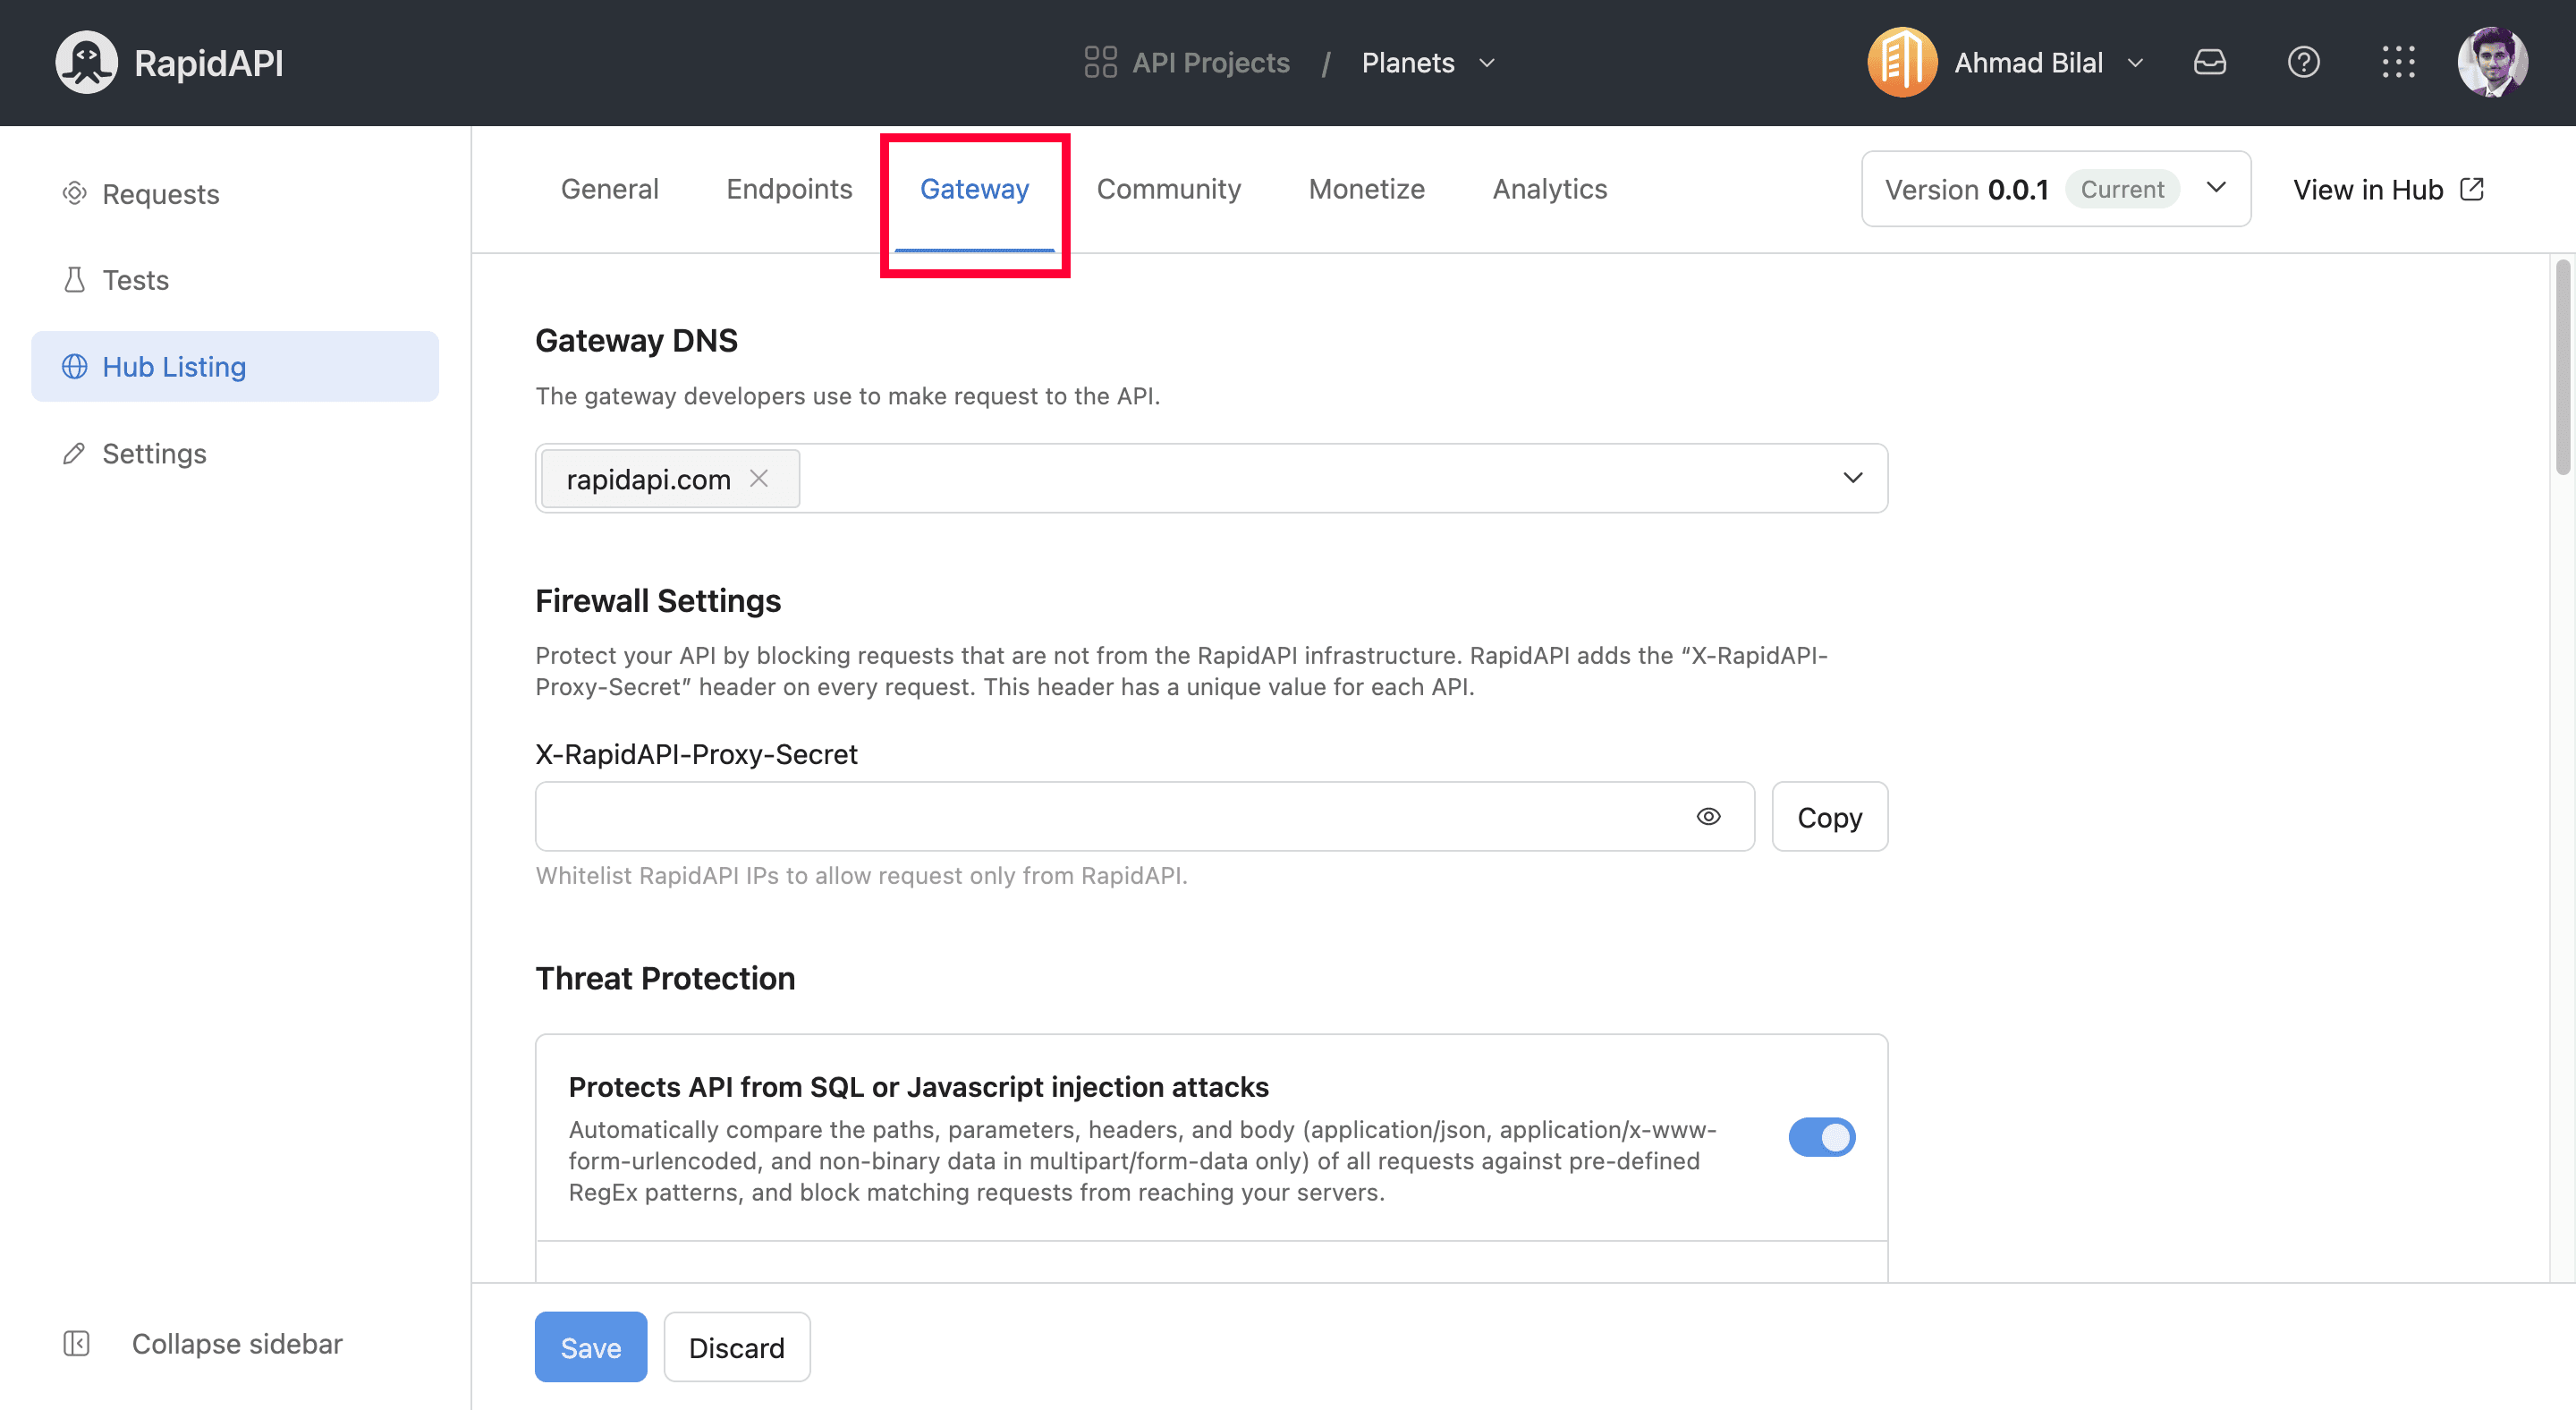Open the help question mark icon

coord(2303,62)
